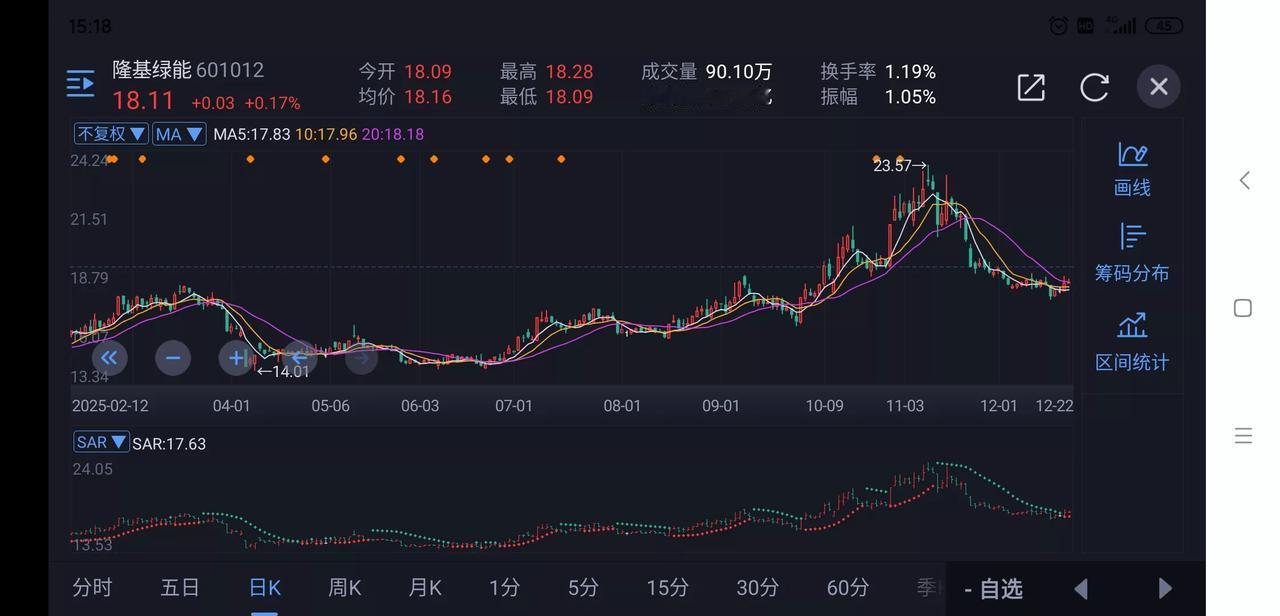Tap the stock code 601012
1280x616 pixels.
[x=230, y=70]
